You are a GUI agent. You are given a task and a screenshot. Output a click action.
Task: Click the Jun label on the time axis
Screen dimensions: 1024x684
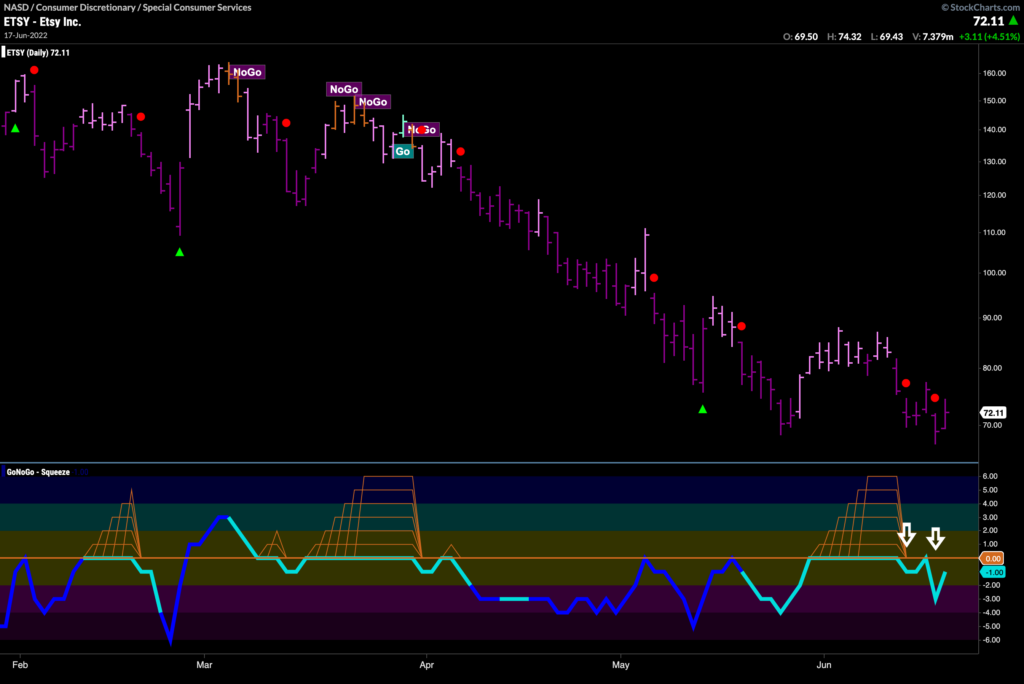pyautogui.click(x=824, y=665)
